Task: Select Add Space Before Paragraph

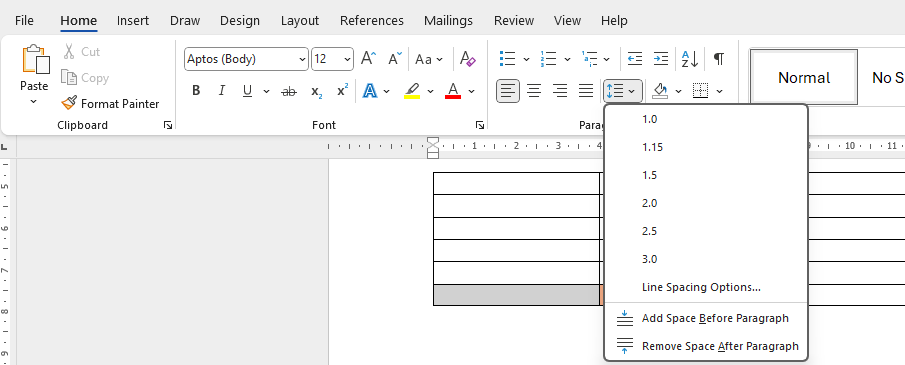Action: (x=705, y=318)
